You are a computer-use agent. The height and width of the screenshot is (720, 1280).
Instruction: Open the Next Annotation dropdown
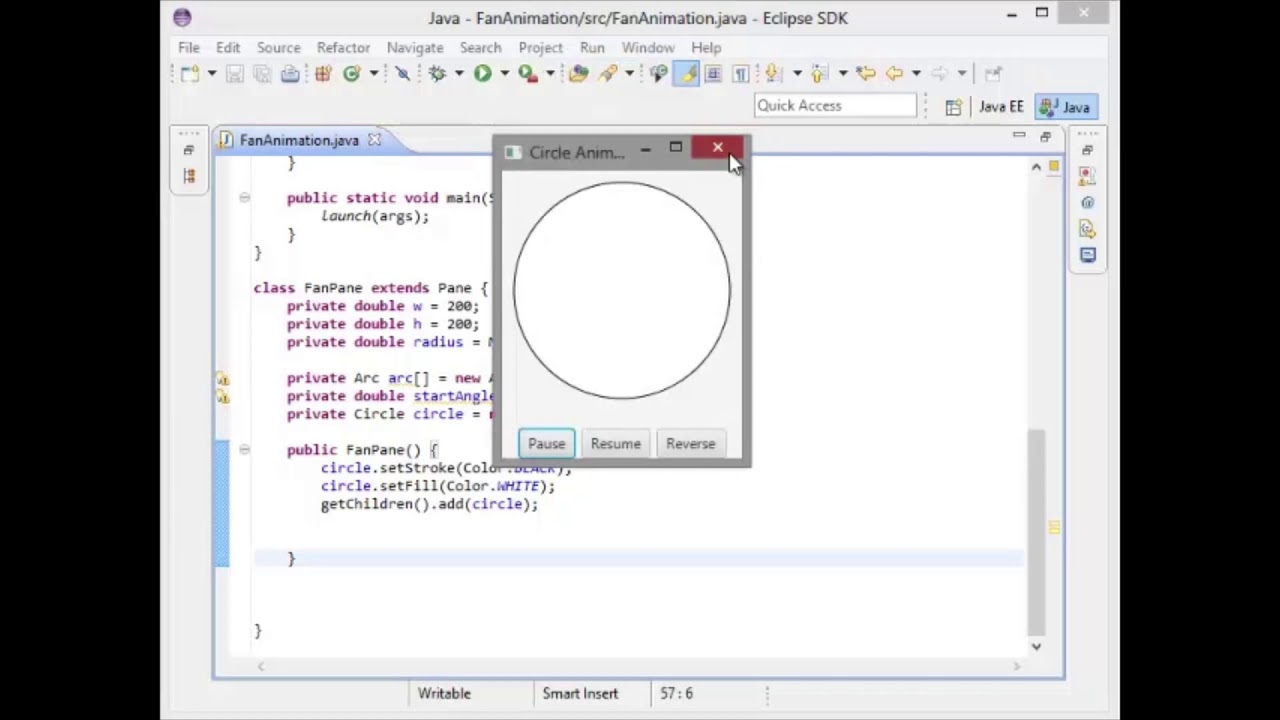pyautogui.click(x=797, y=73)
